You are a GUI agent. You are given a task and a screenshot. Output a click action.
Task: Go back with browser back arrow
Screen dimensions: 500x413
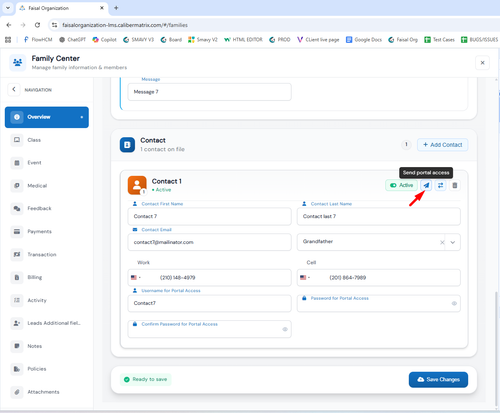(9, 25)
